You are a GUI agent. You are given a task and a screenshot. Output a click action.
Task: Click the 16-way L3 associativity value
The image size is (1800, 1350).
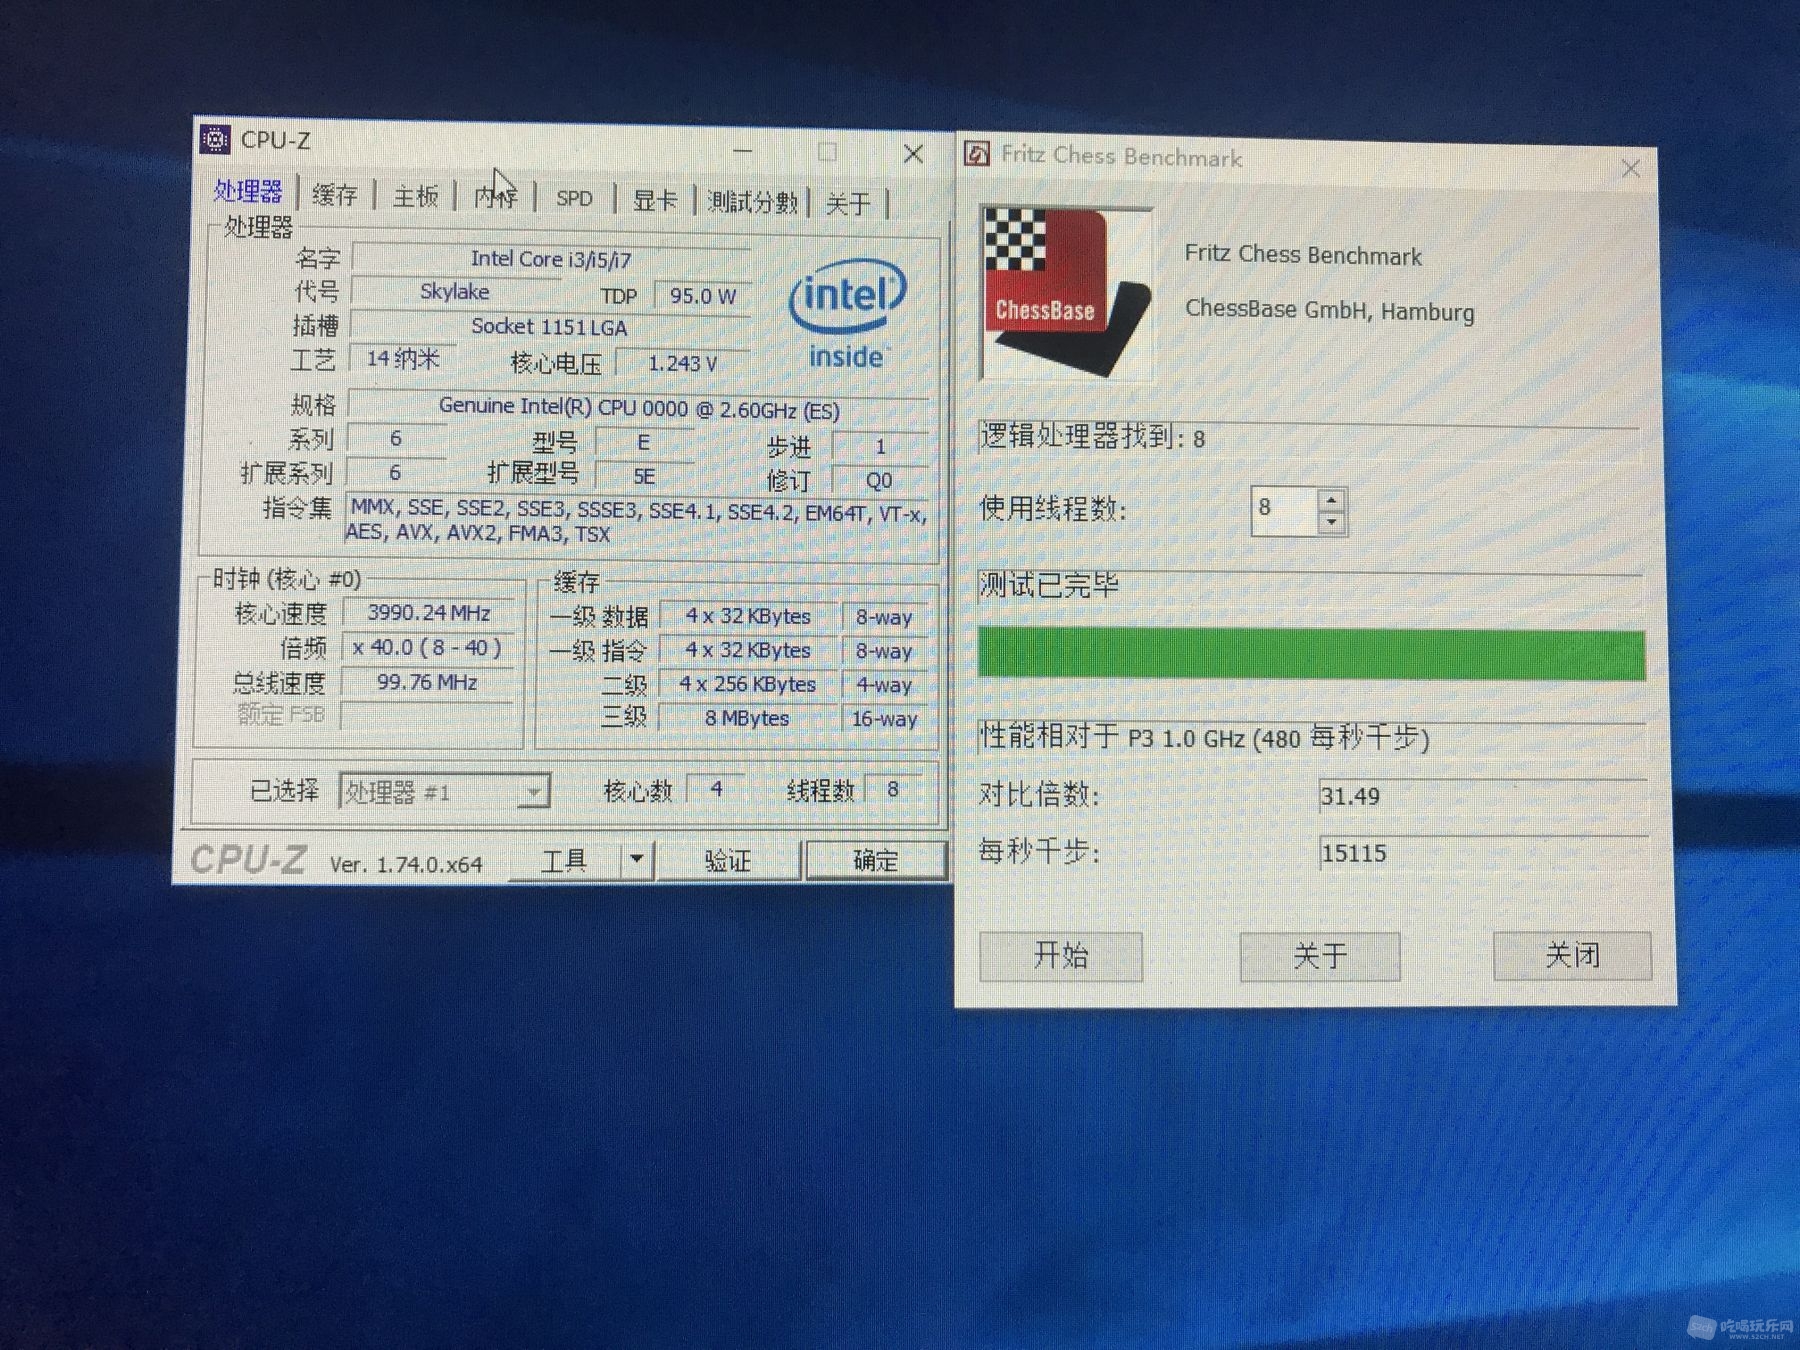[x=884, y=719]
